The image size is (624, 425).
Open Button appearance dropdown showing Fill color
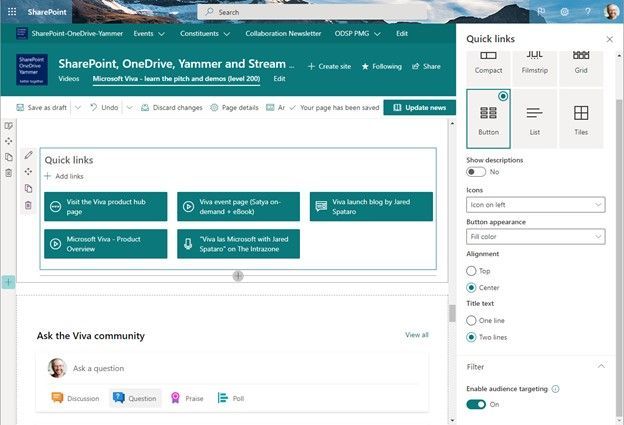(x=536, y=236)
